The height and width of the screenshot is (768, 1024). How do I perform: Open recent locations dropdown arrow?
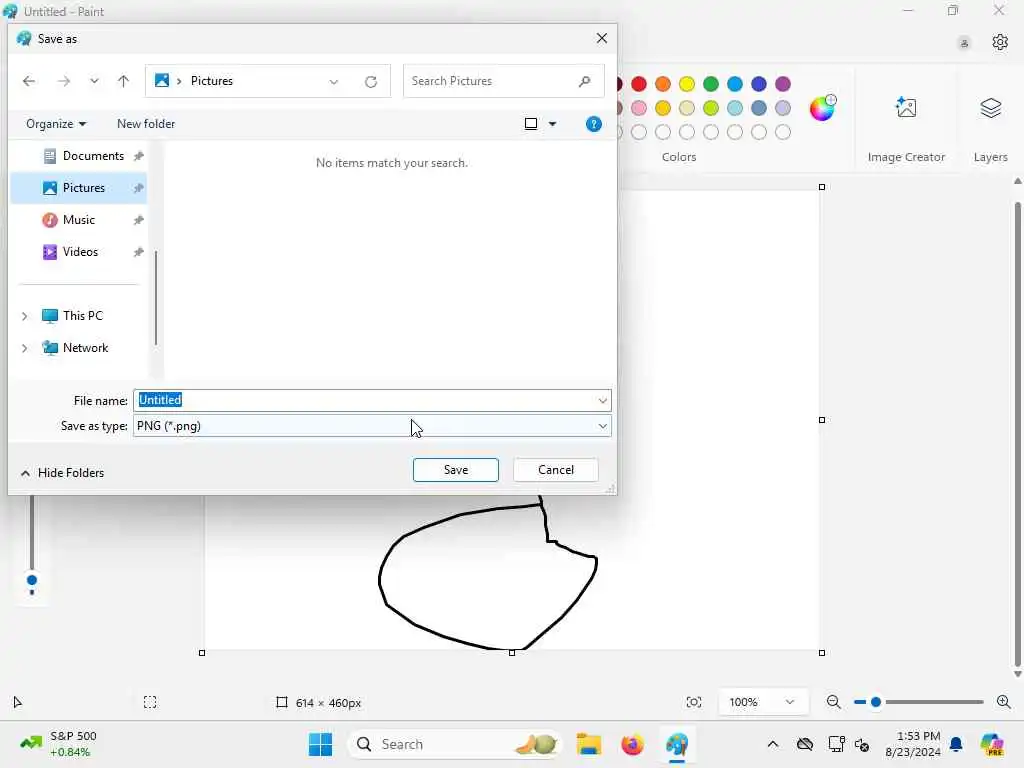(x=95, y=81)
